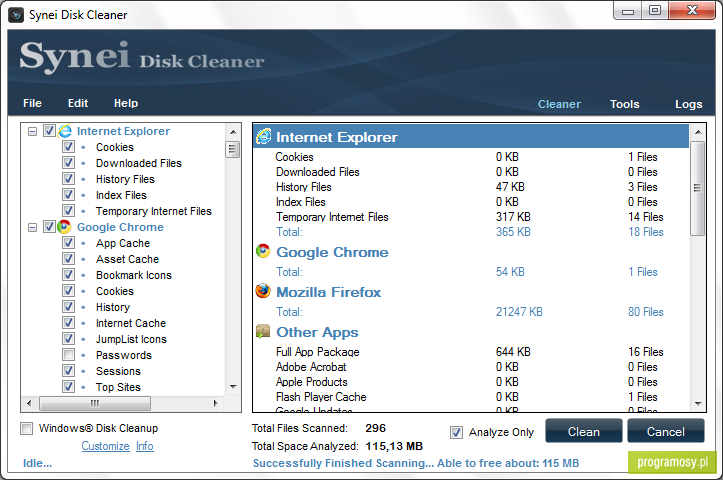
Task: Select Bookmark Icons tree item
Action: pyautogui.click(x=134, y=275)
